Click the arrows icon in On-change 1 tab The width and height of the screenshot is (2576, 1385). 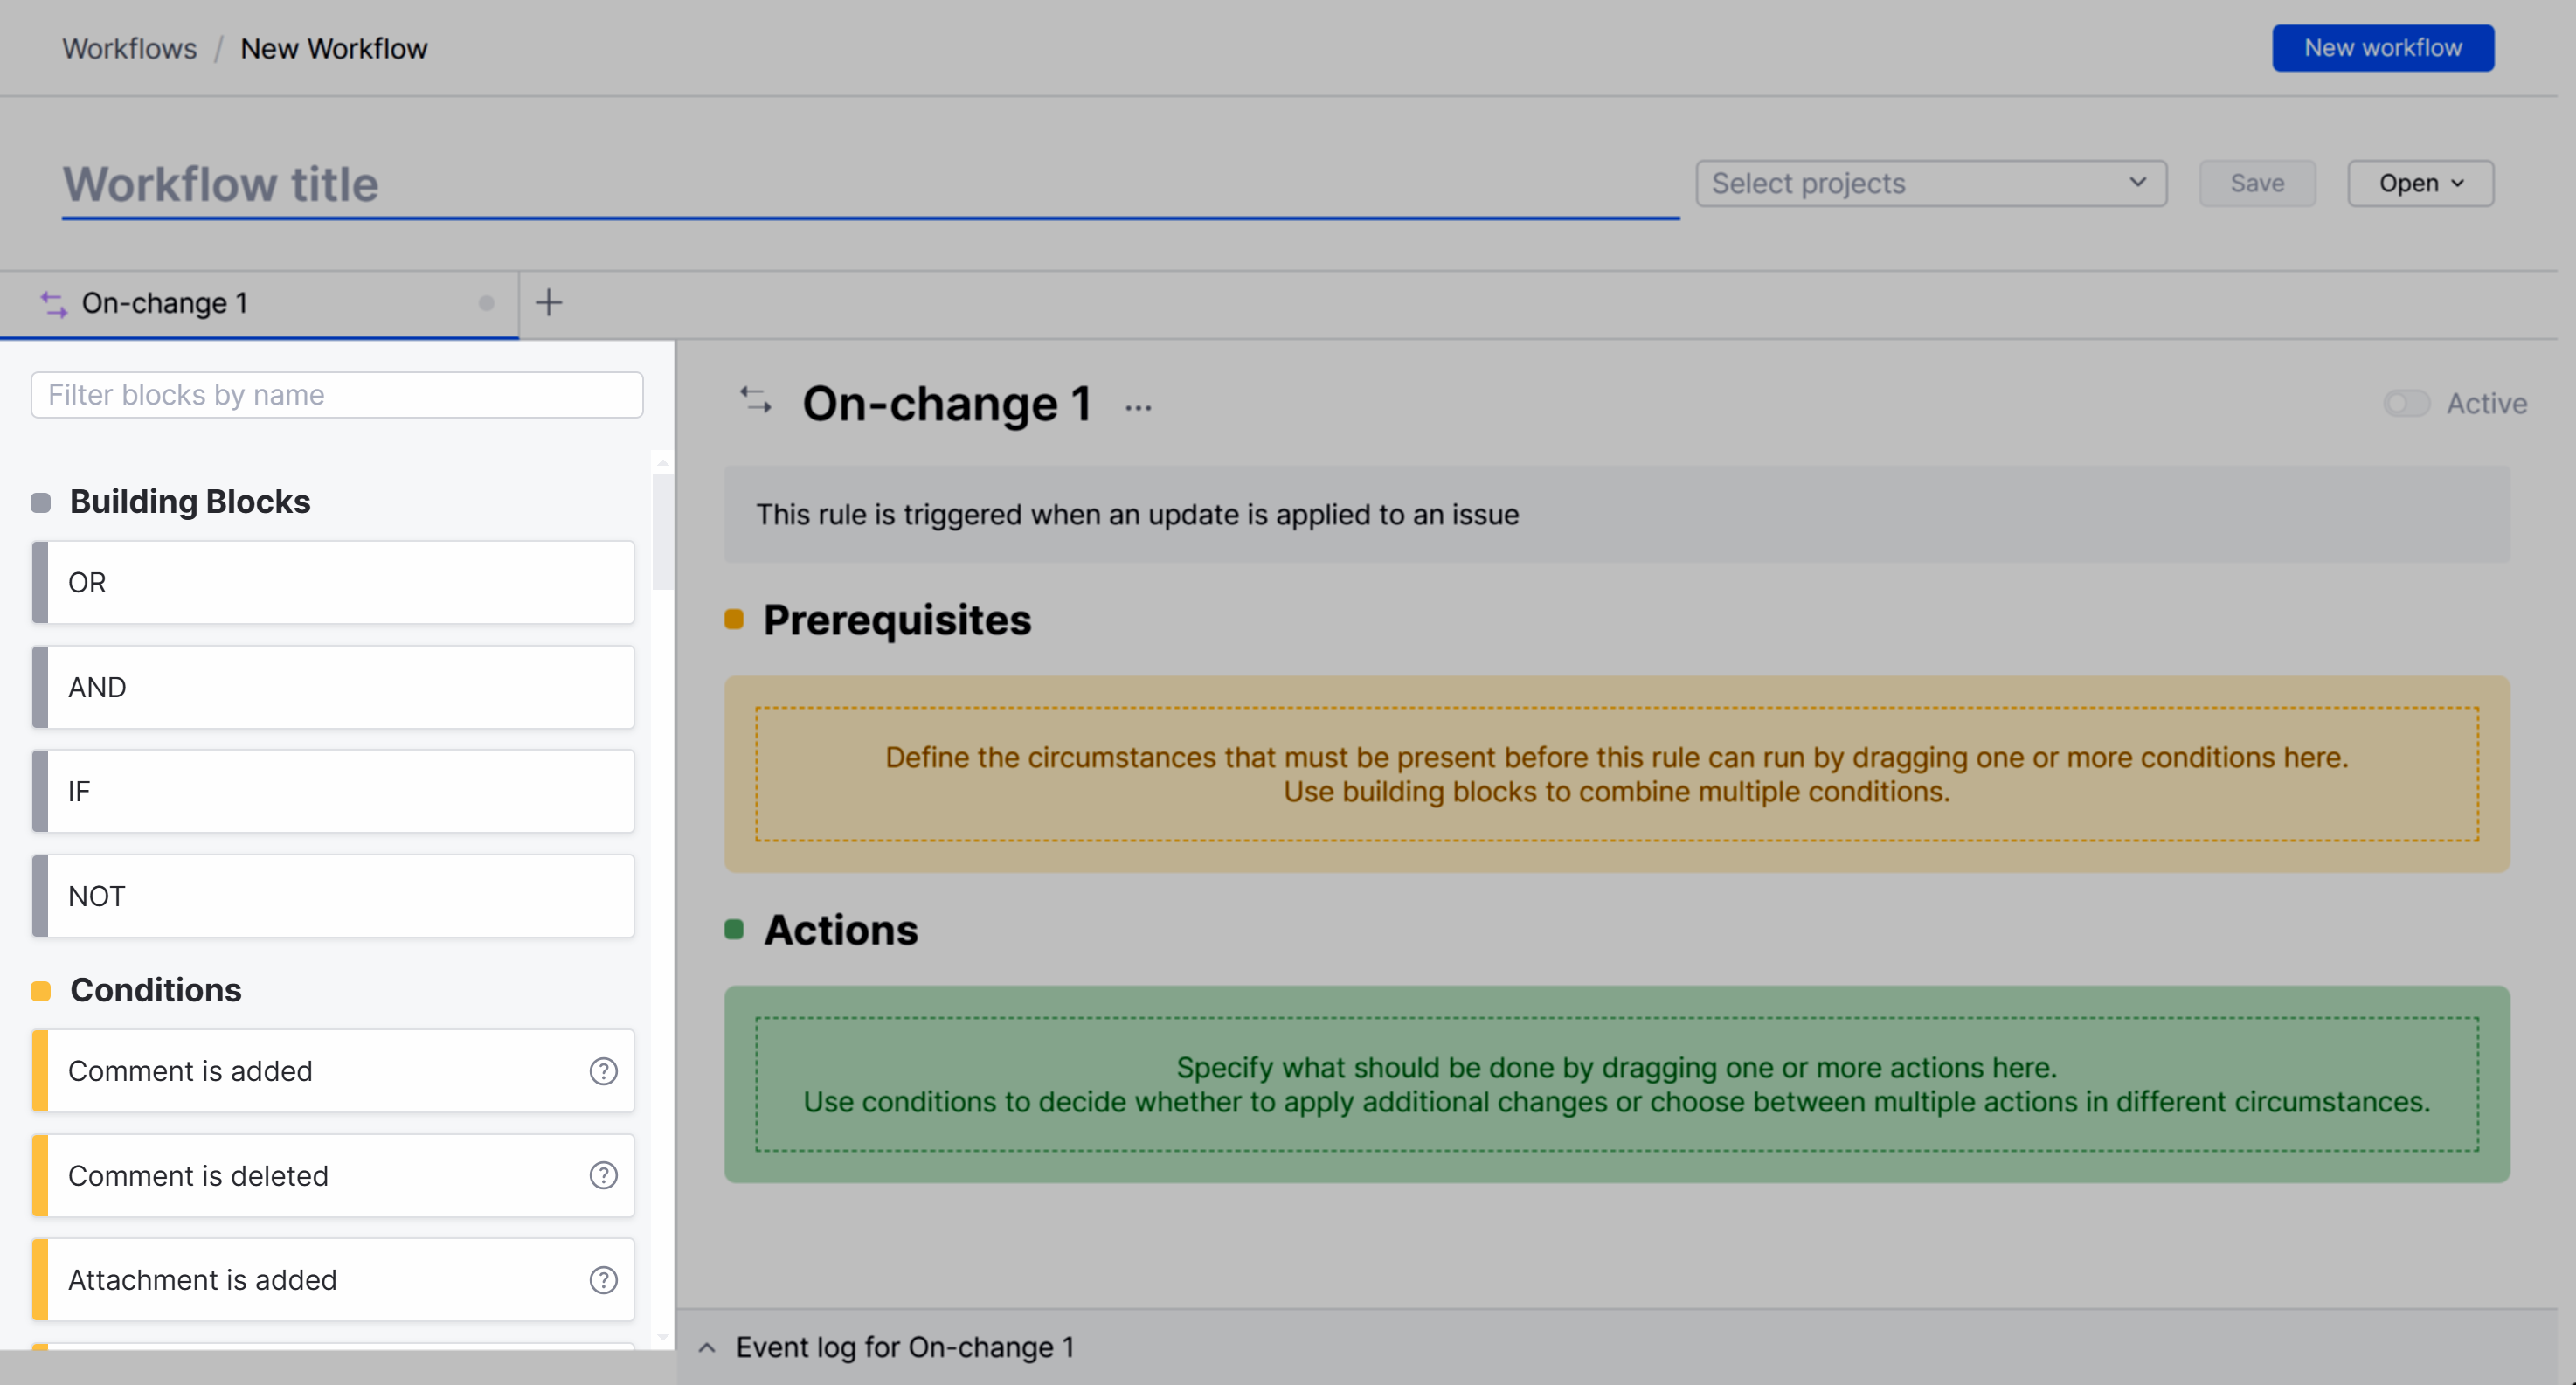coord(53,303)
